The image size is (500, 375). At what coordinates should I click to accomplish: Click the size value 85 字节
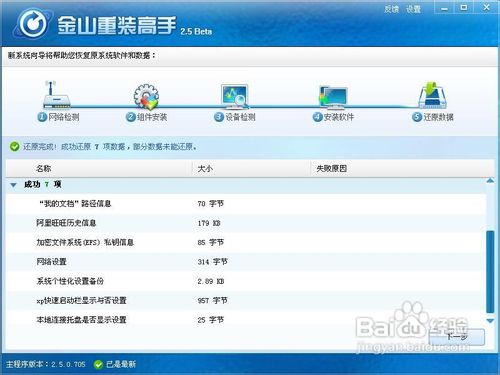pos(211,242)
